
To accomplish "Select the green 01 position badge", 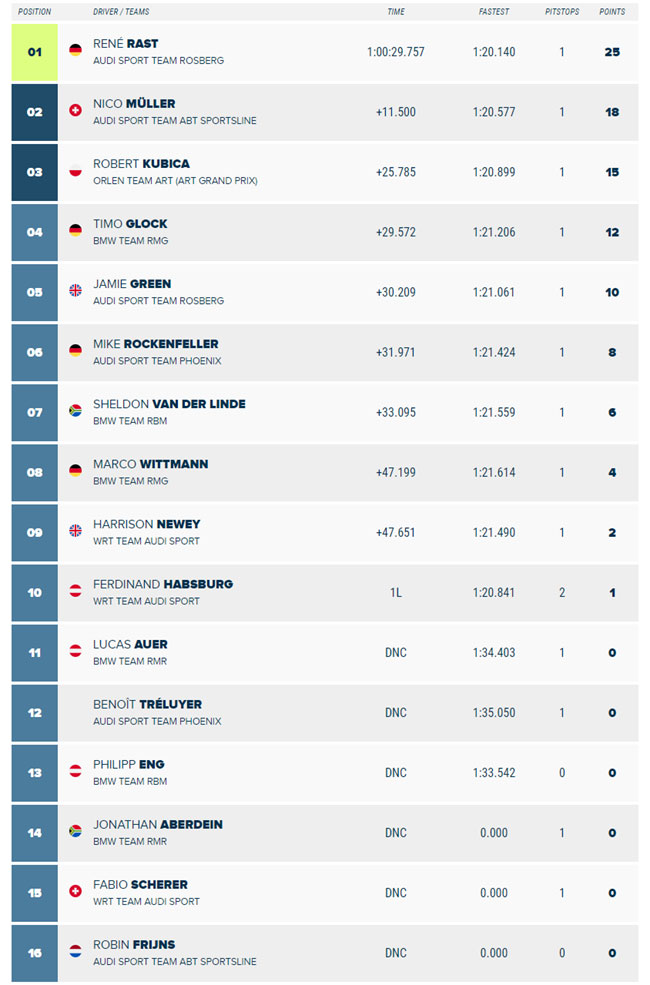I will pos(35,52).
